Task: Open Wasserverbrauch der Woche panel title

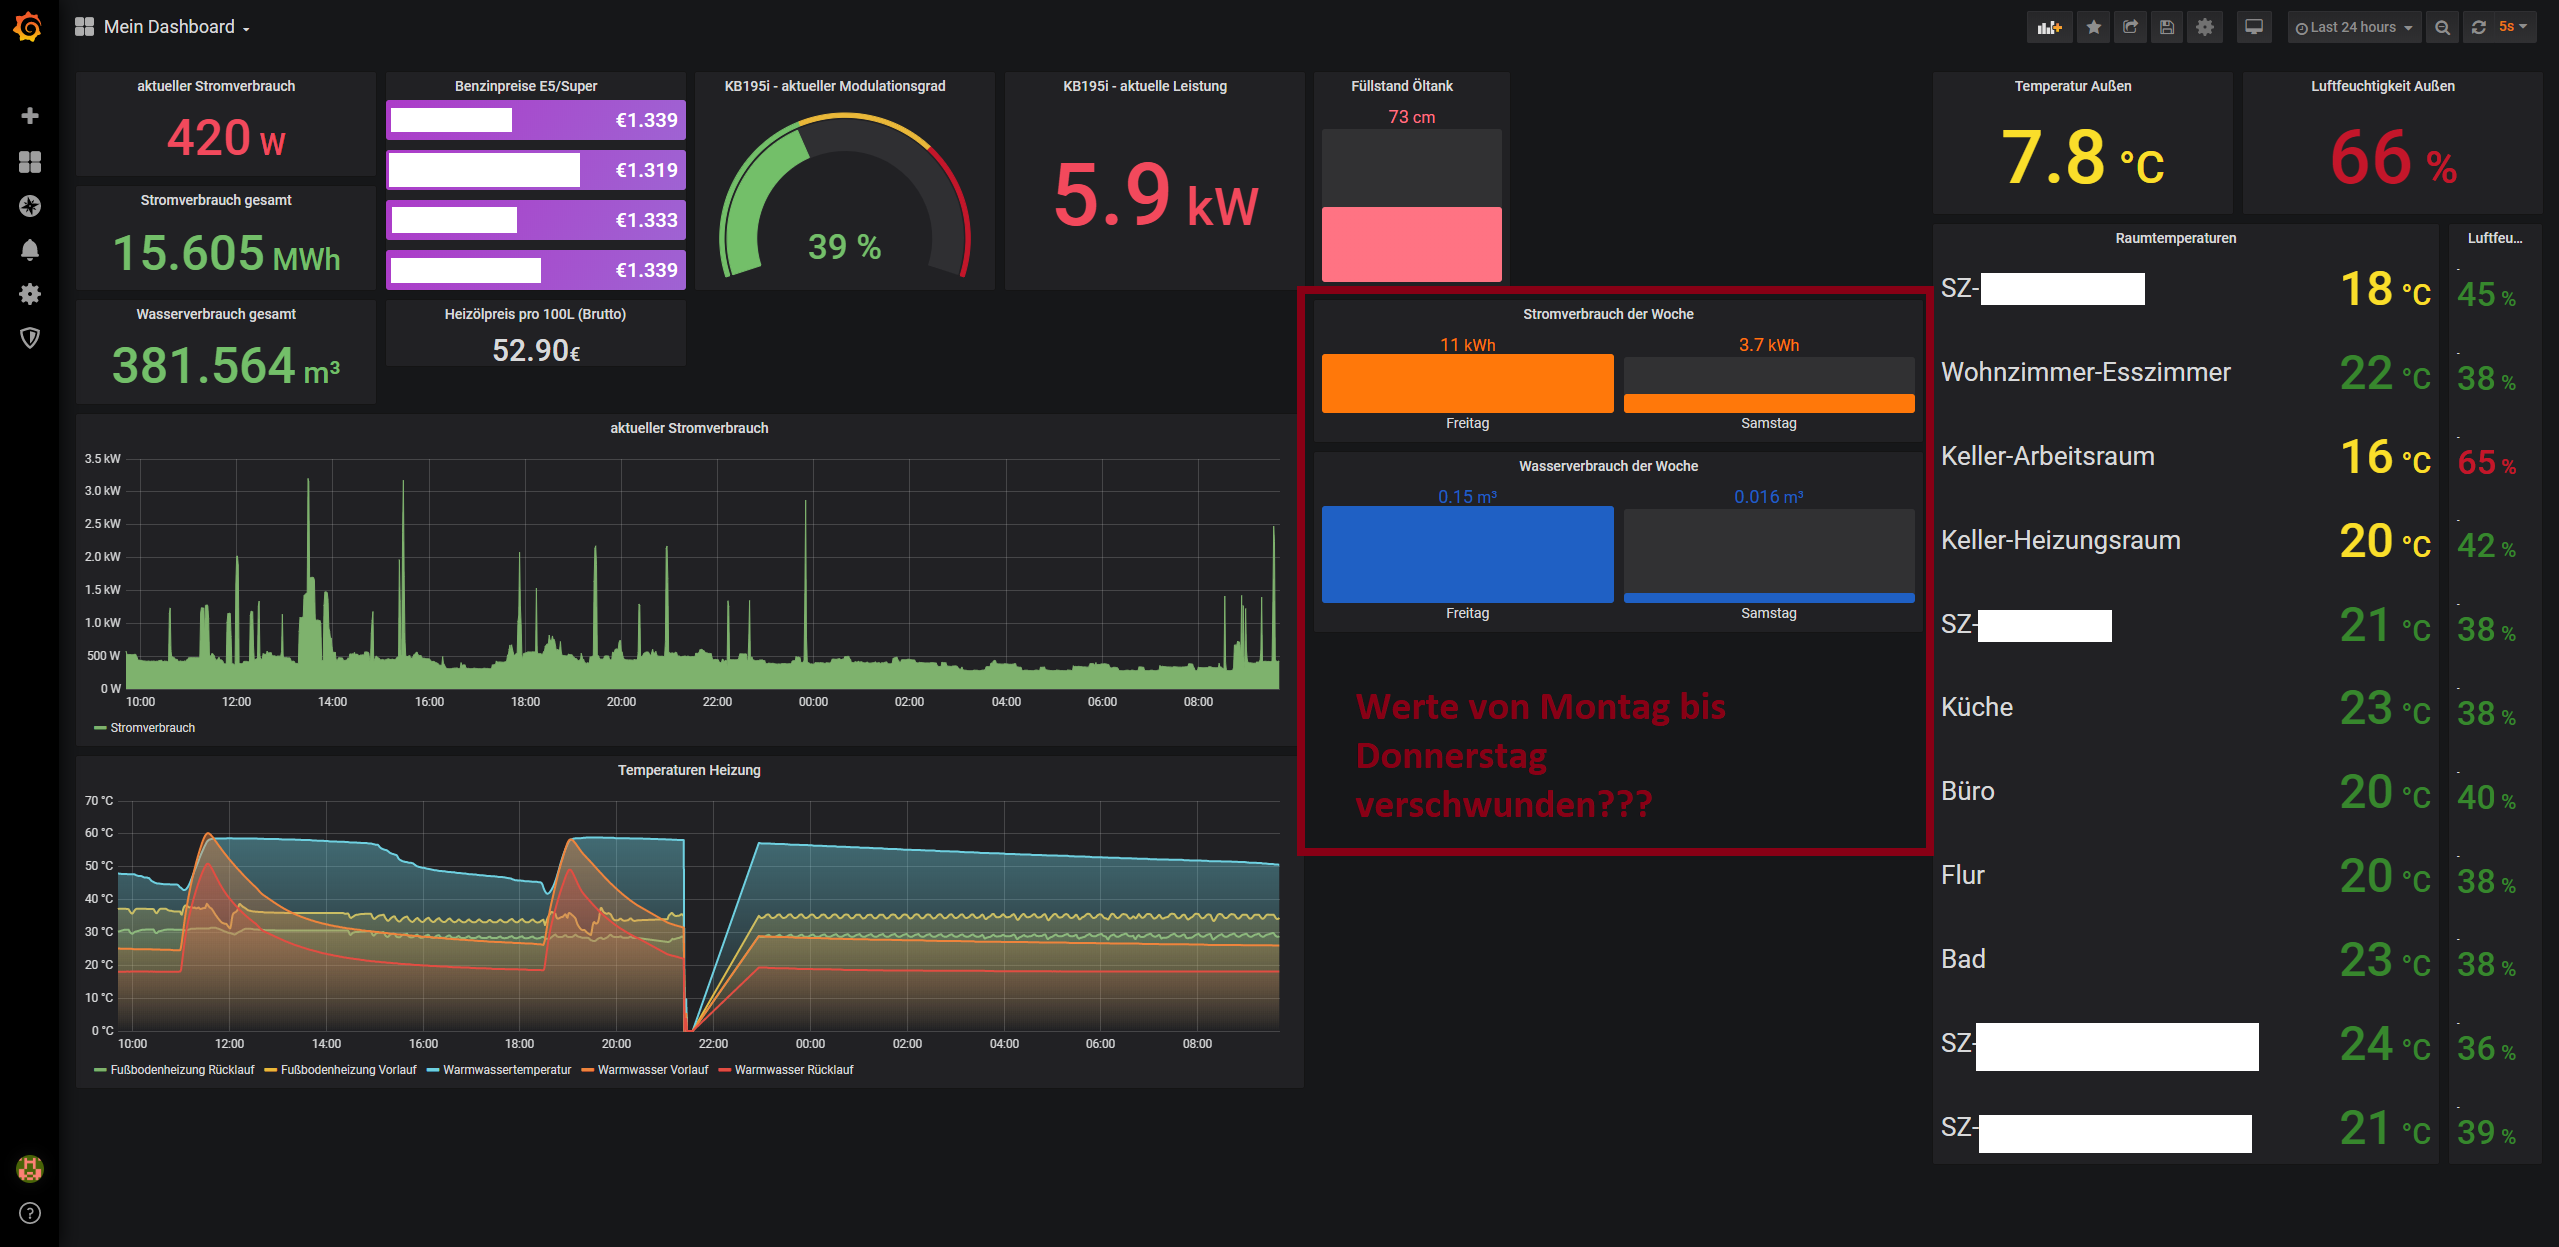Action: [1608, 466]
